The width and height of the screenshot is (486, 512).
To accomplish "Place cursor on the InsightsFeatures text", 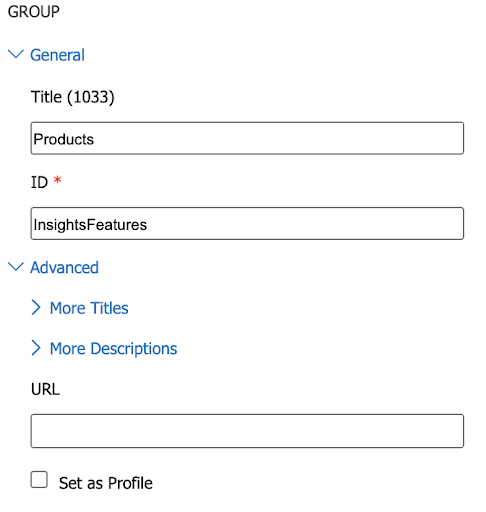I will [x=90, y=225].
